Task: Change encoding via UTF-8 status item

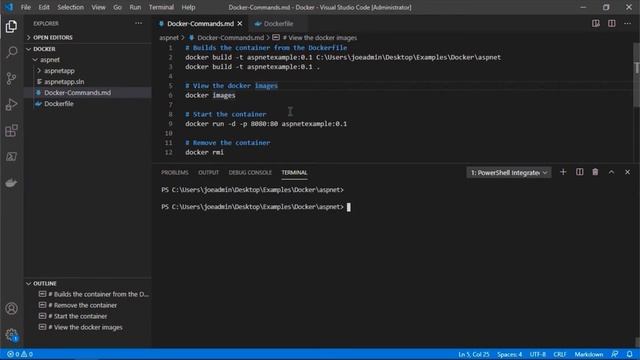Action: tap(538, 354)
